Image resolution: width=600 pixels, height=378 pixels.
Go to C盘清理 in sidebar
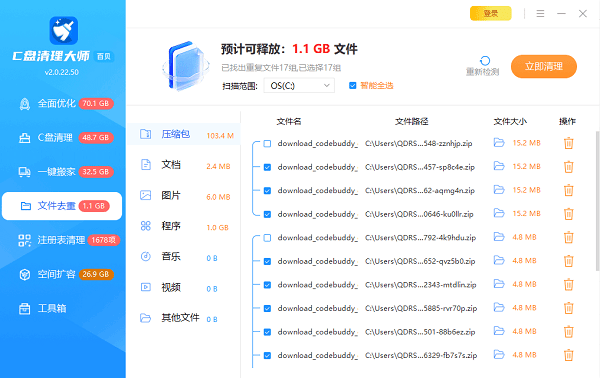click(x=62, y=138)
